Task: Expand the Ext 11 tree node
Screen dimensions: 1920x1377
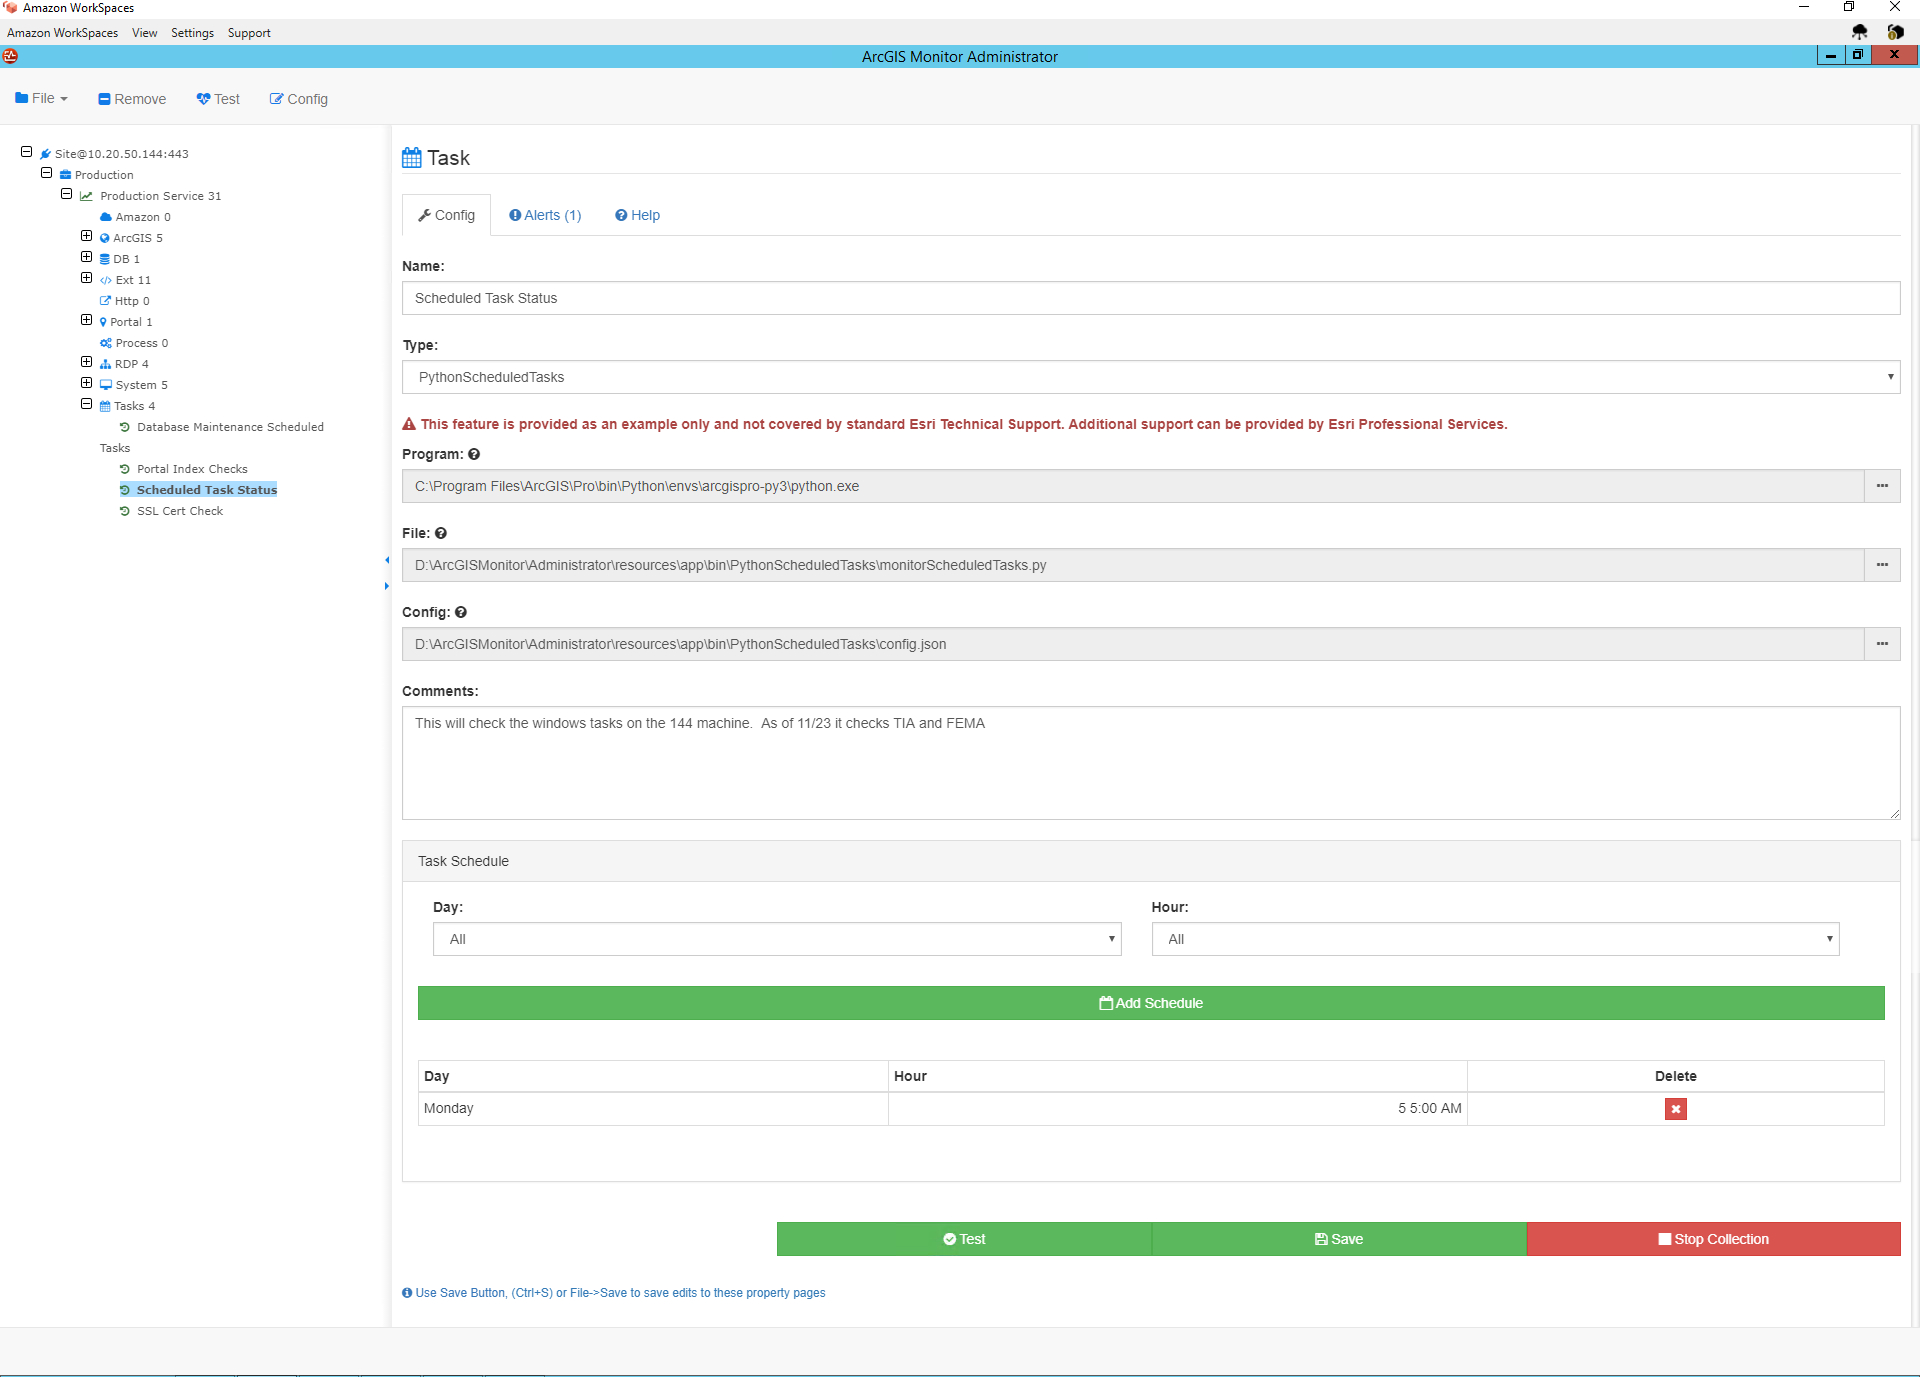Action: 87,278
